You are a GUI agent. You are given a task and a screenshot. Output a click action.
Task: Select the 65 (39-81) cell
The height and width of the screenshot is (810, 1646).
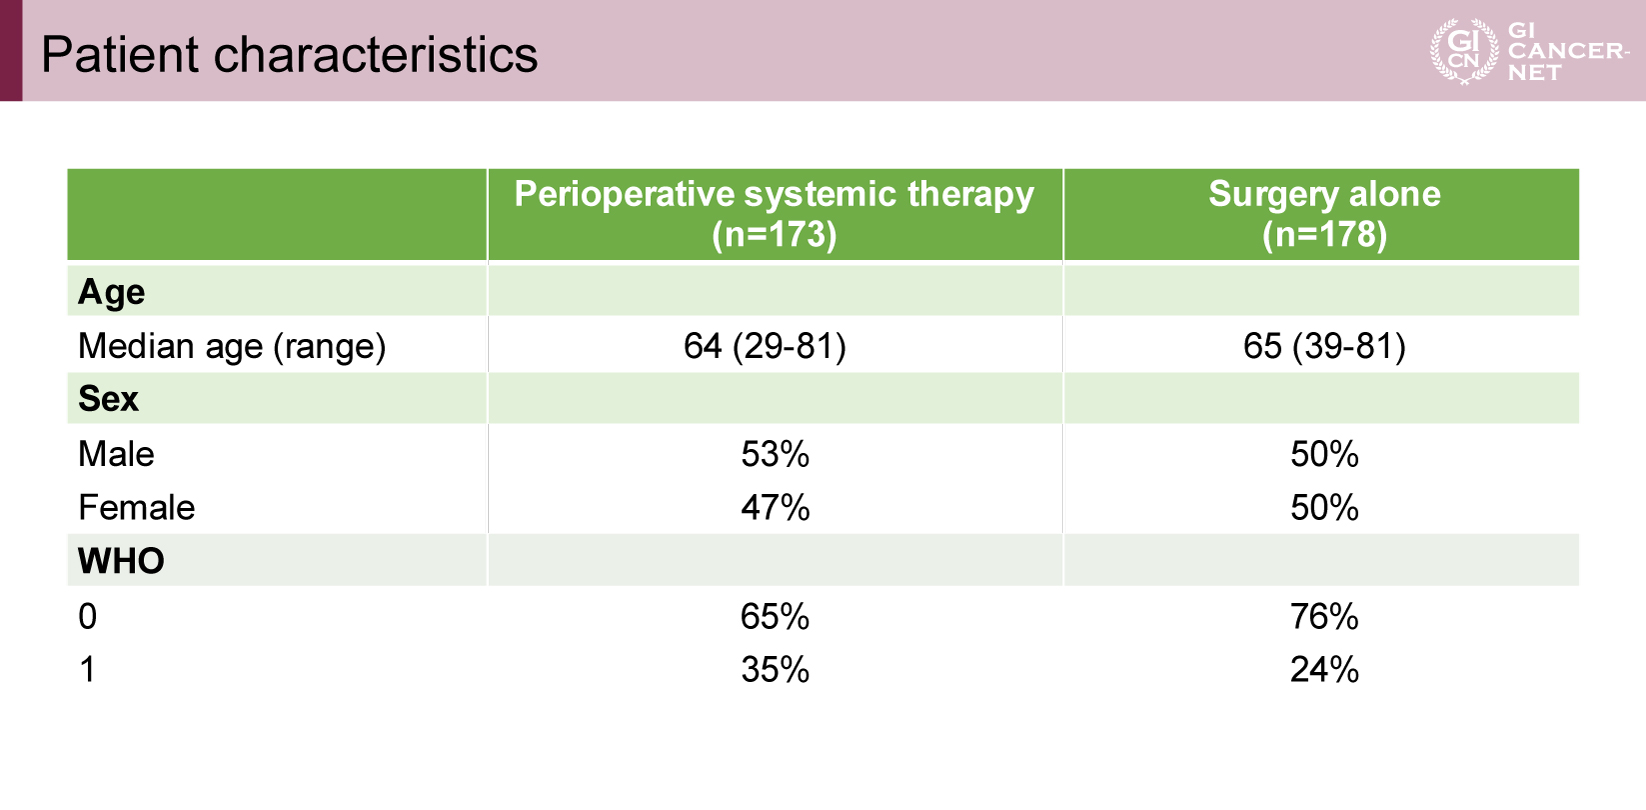1324,346
